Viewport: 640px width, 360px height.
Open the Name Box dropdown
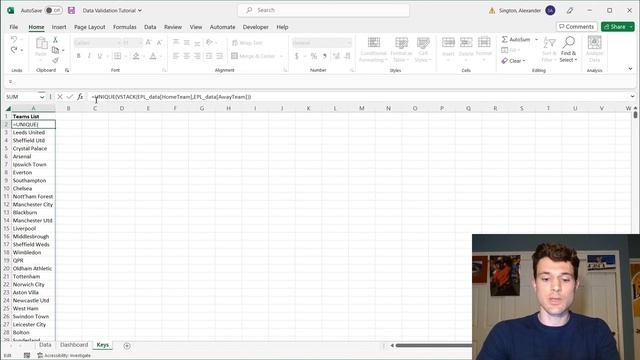42,97
